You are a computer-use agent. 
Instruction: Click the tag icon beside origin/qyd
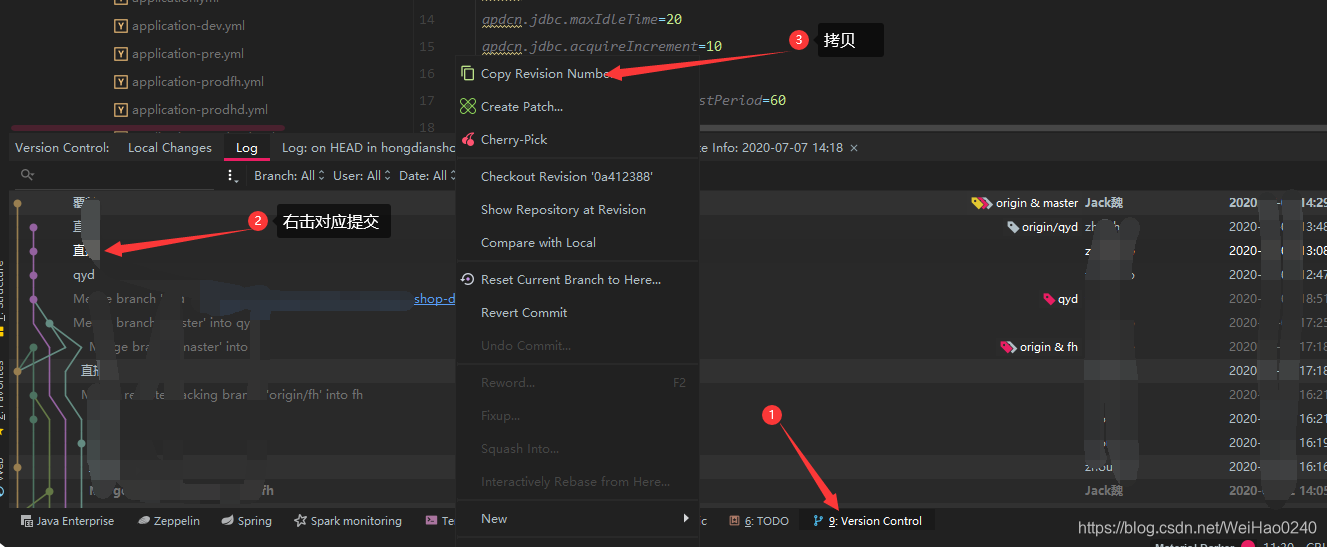pos(1013,227)
